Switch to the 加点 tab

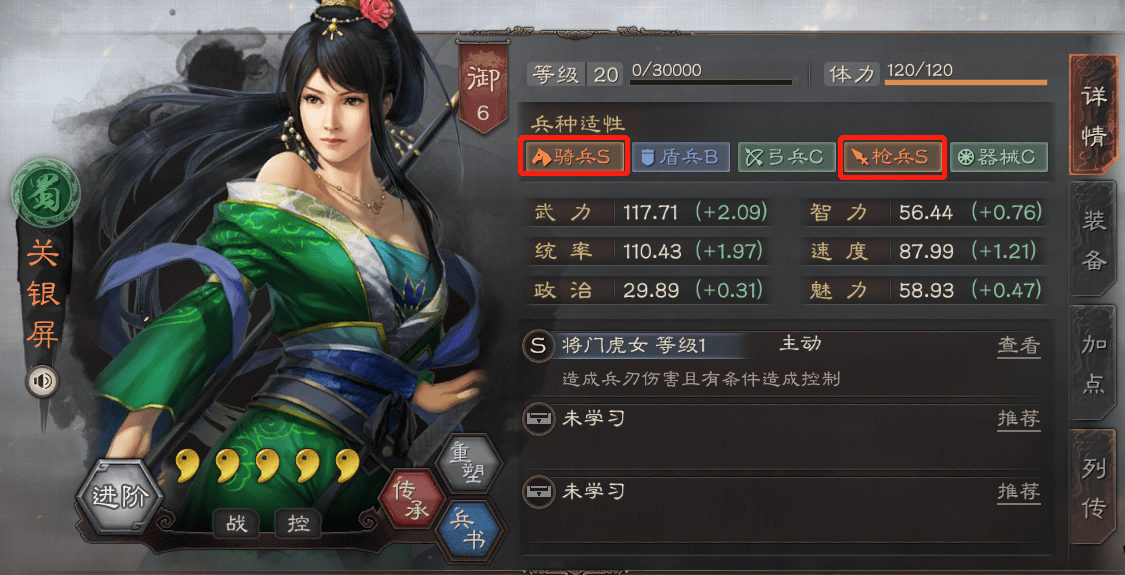1093,362
